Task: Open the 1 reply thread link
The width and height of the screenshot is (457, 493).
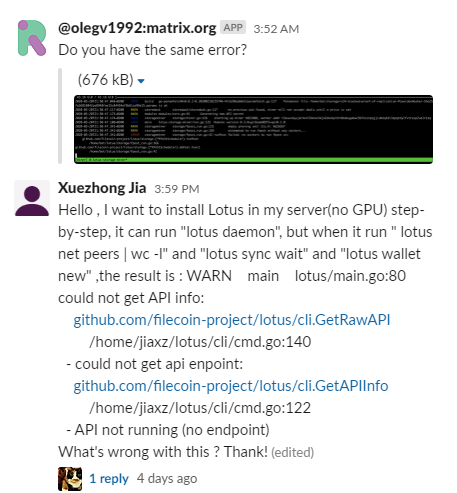Action: click(x=109, y=479)
